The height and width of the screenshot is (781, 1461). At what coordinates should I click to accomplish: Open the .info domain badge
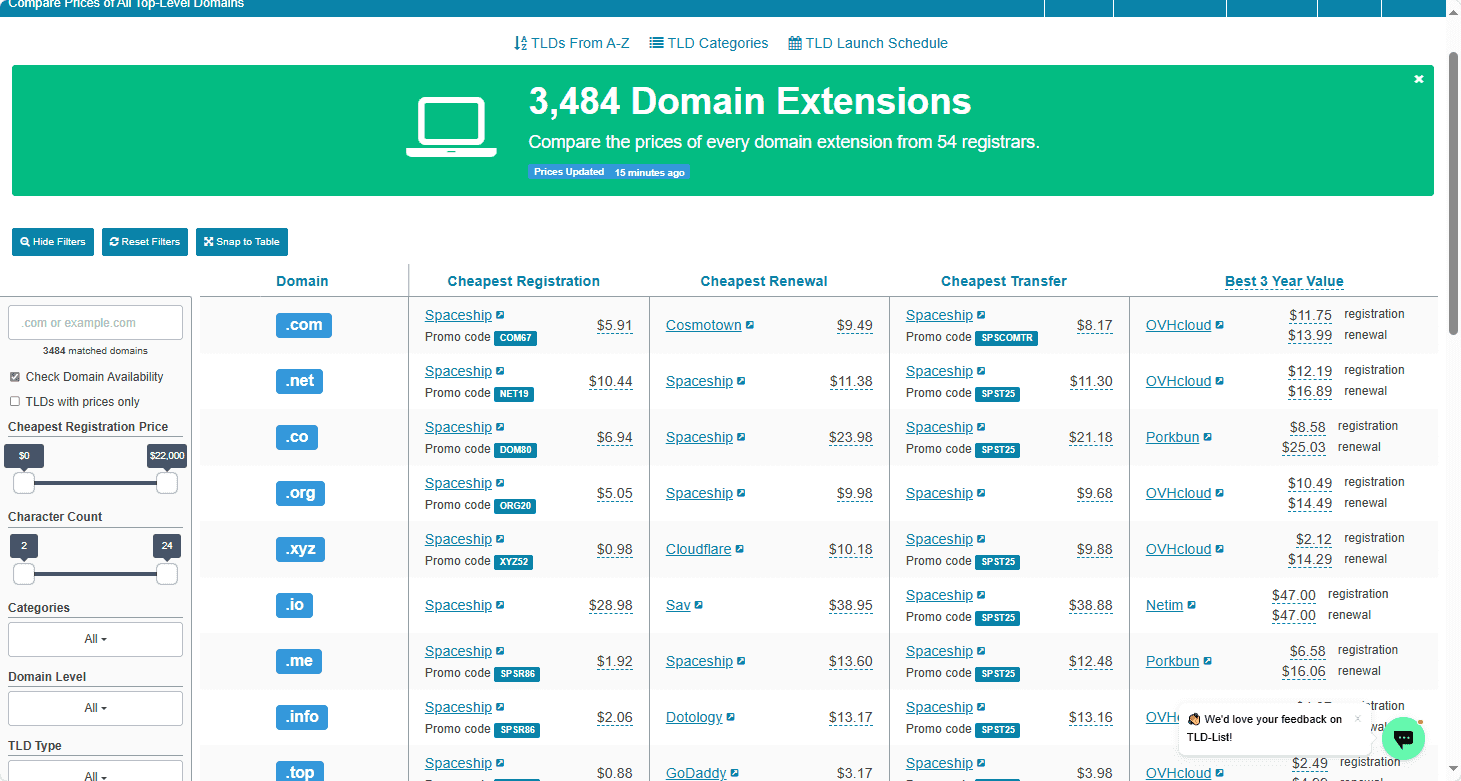tap(302, 717)
